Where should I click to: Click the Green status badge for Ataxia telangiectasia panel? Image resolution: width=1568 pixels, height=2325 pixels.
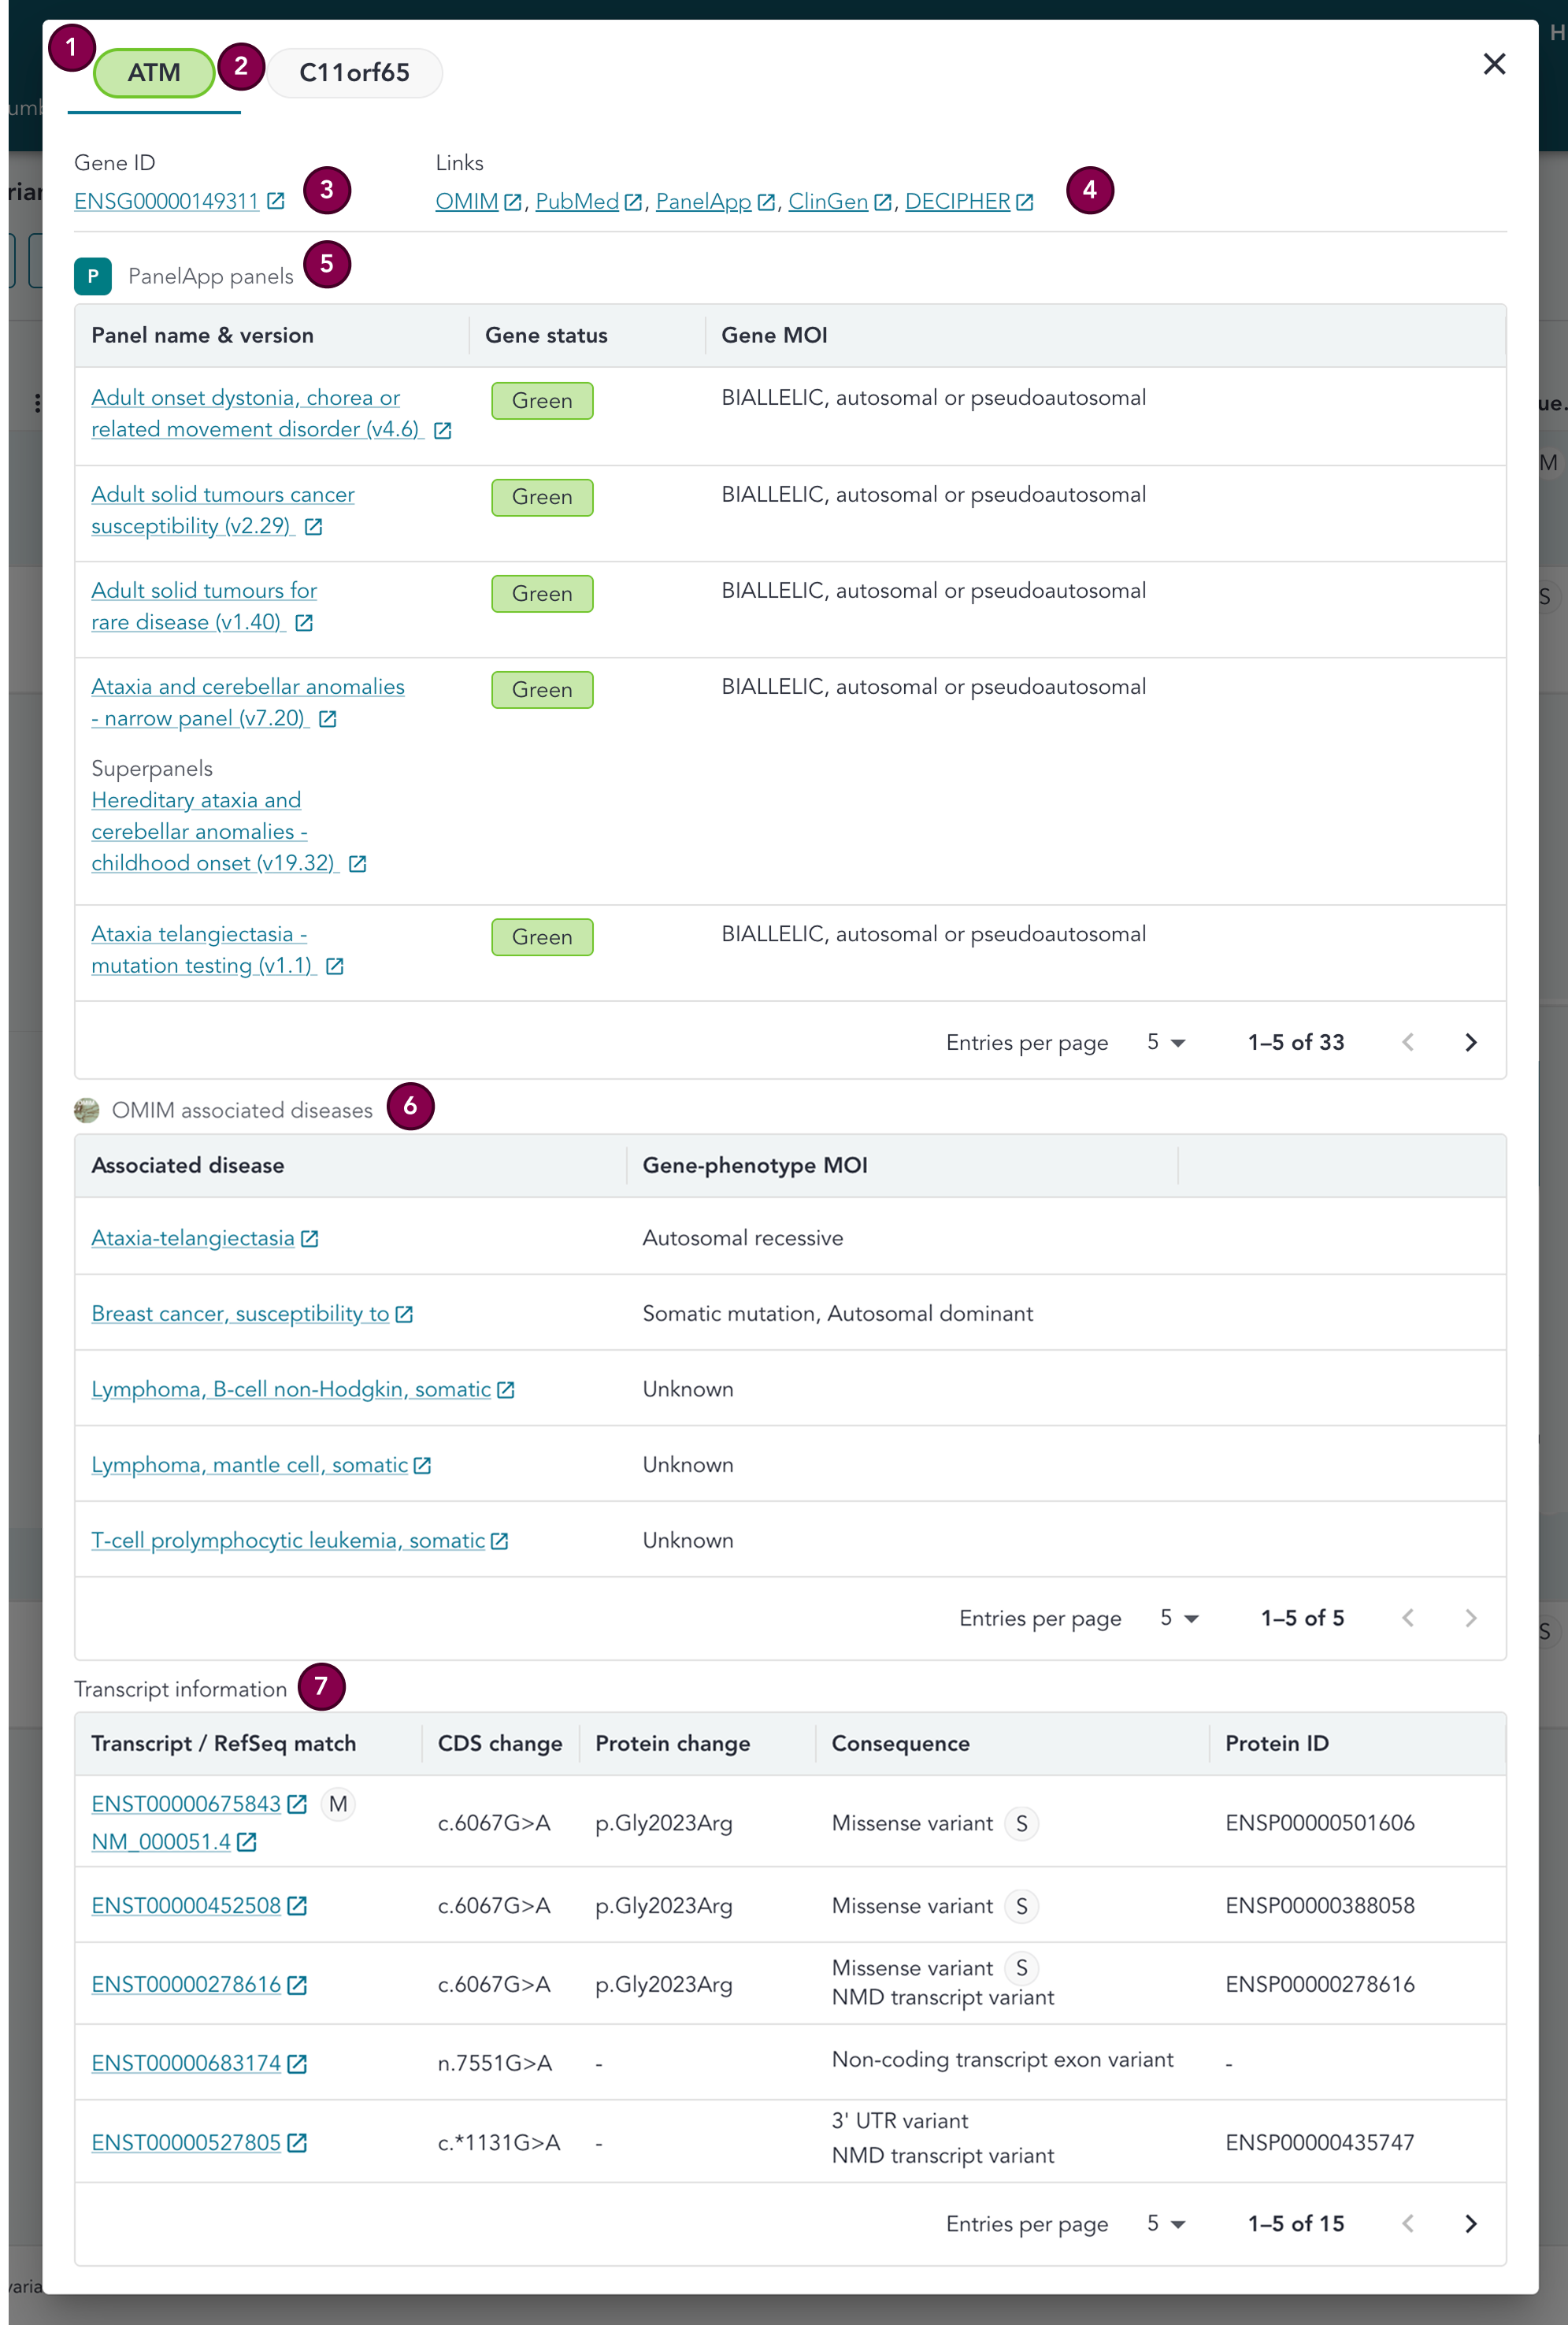(x=542, y=937)
